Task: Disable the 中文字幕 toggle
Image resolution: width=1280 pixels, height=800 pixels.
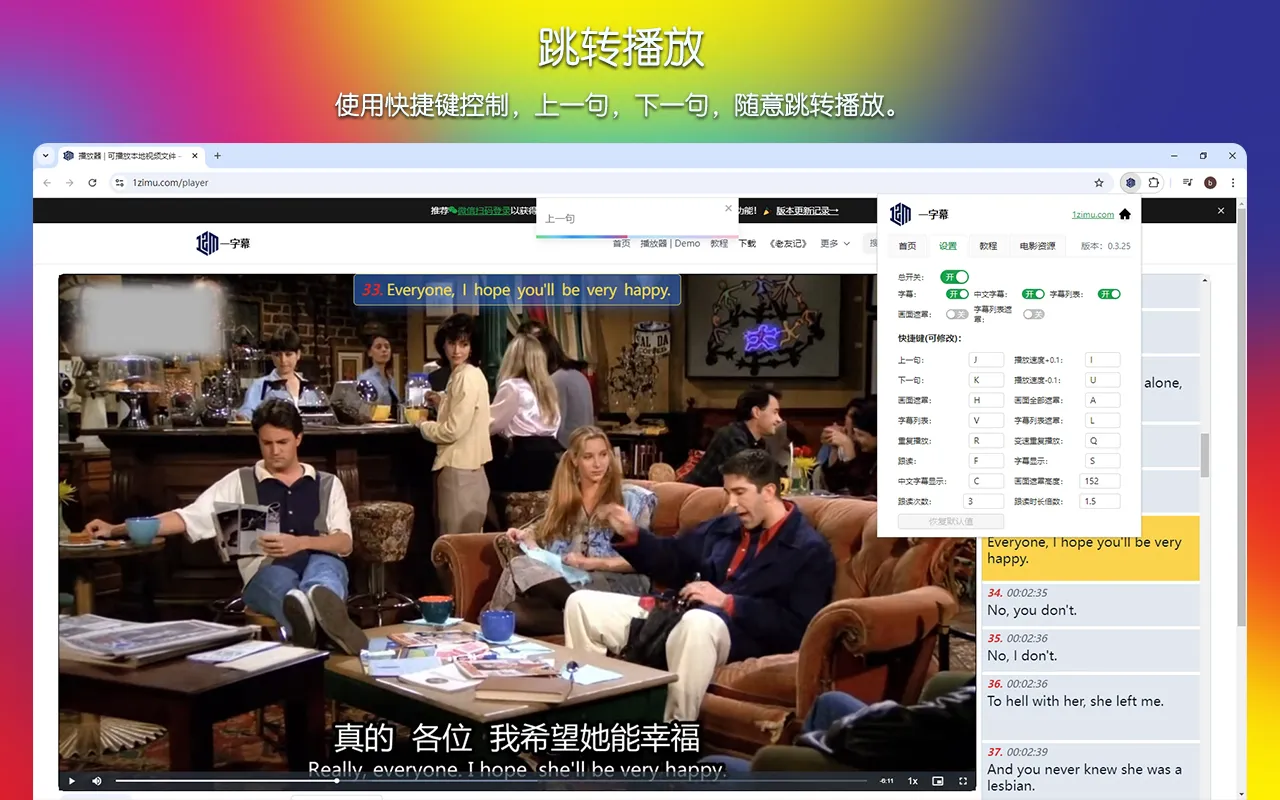Action: (1033, 294)
